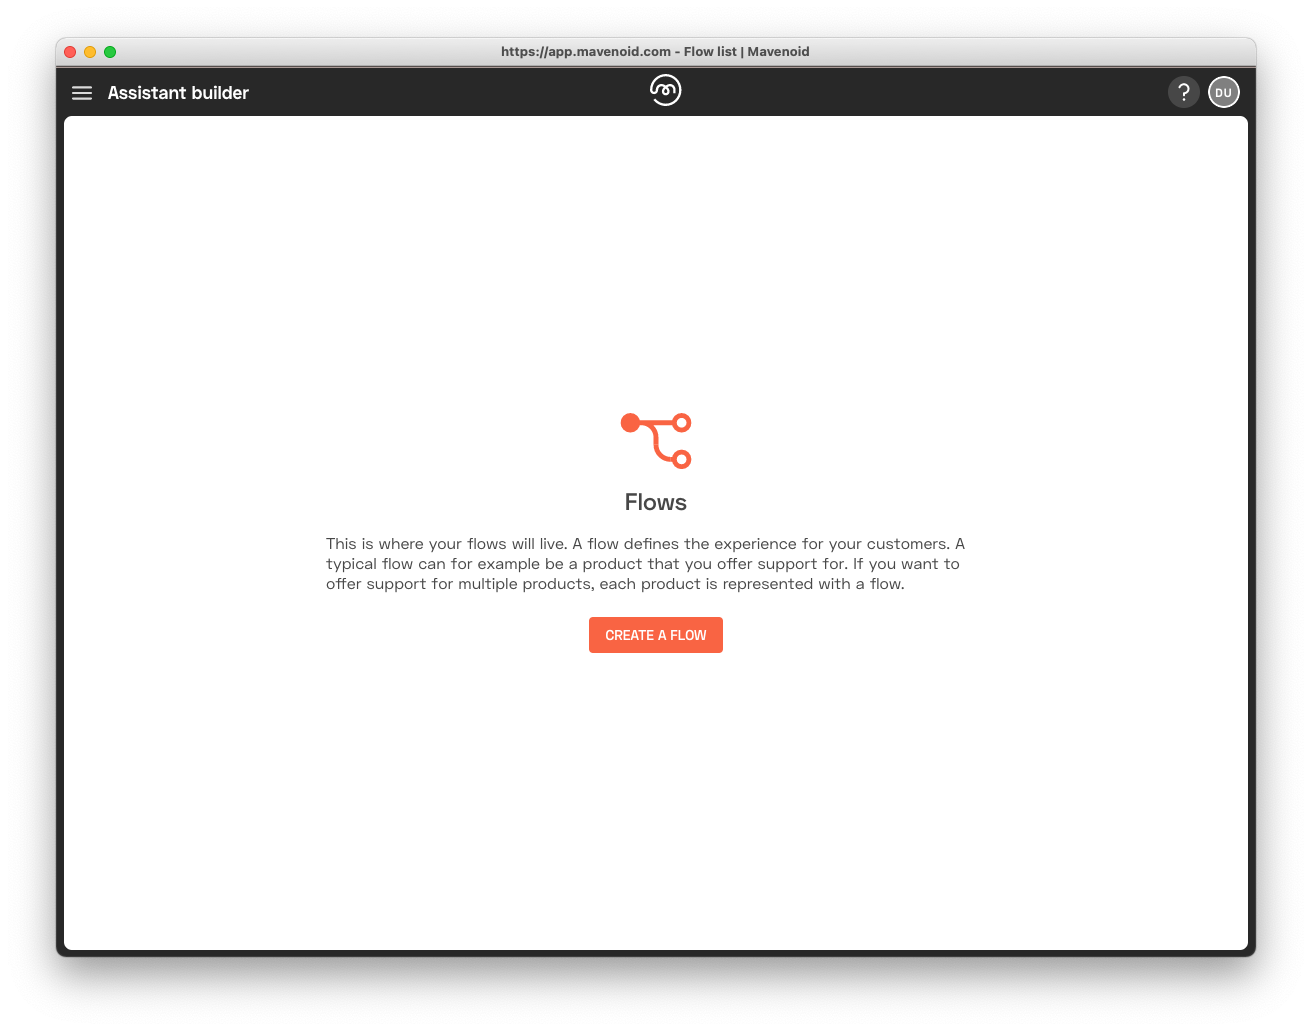The height and width of the screenshot is (1031, 1312).
Task: Click empty dark header area beside the logo
Action: tap(900, 92)
